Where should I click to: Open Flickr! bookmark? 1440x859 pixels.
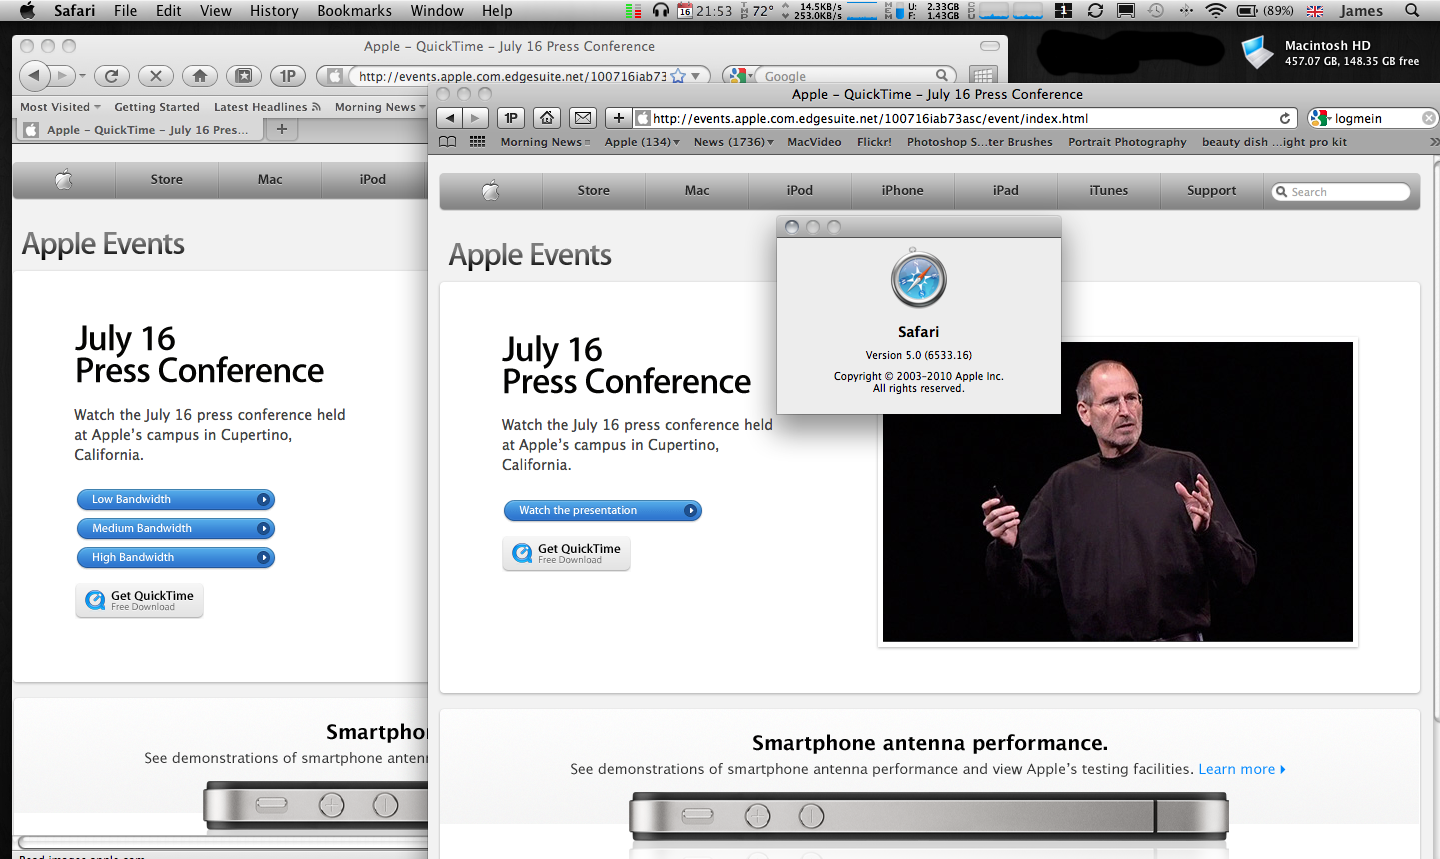(x=874, y=142)
